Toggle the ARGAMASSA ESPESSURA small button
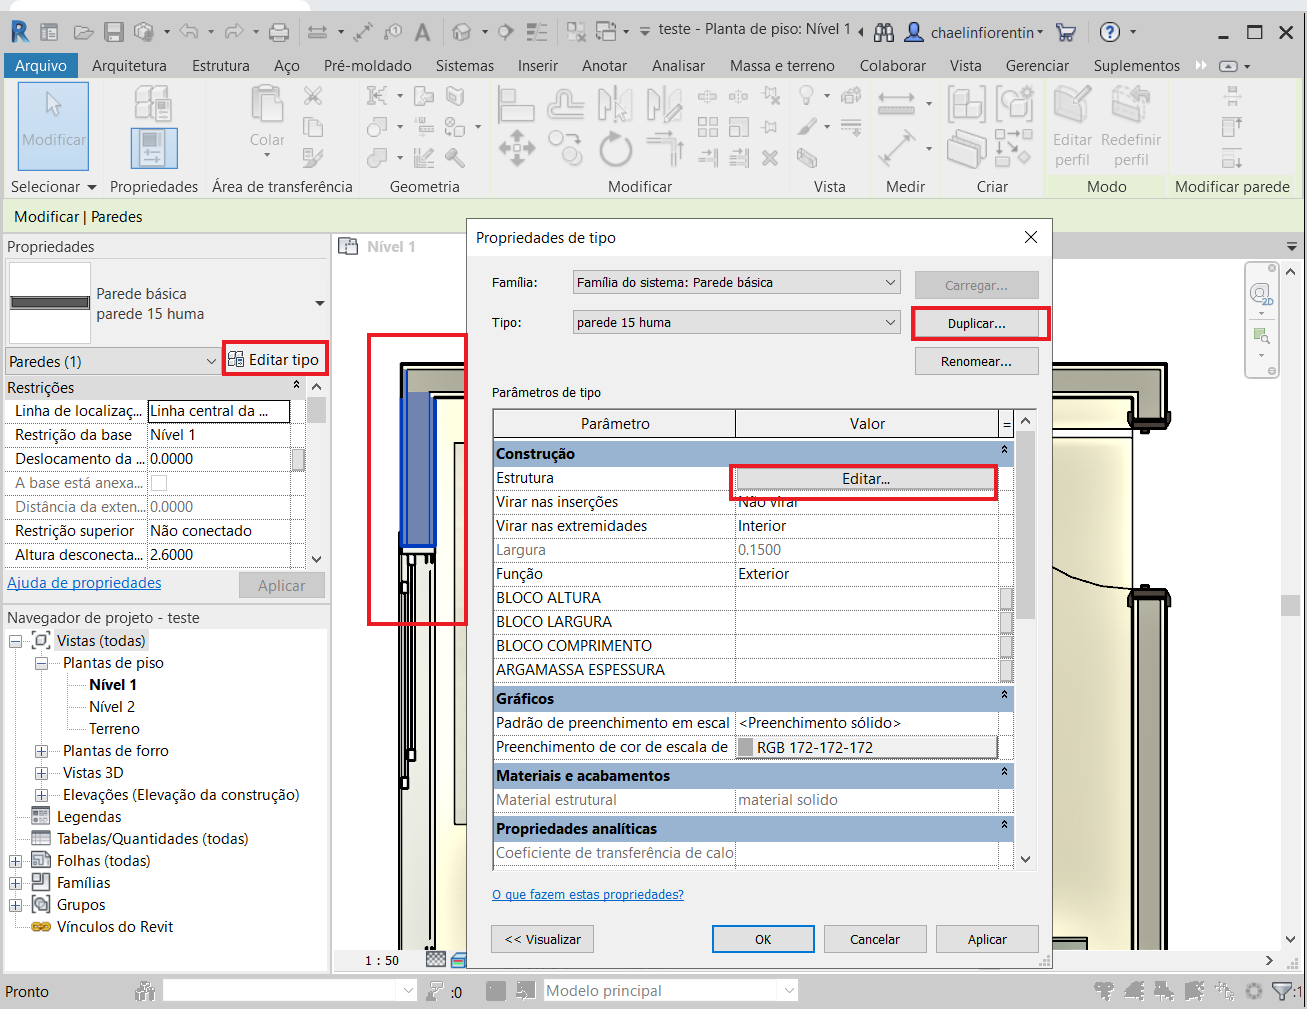The height and width of the screenshot is (1009, 1307). point(1006,670)
